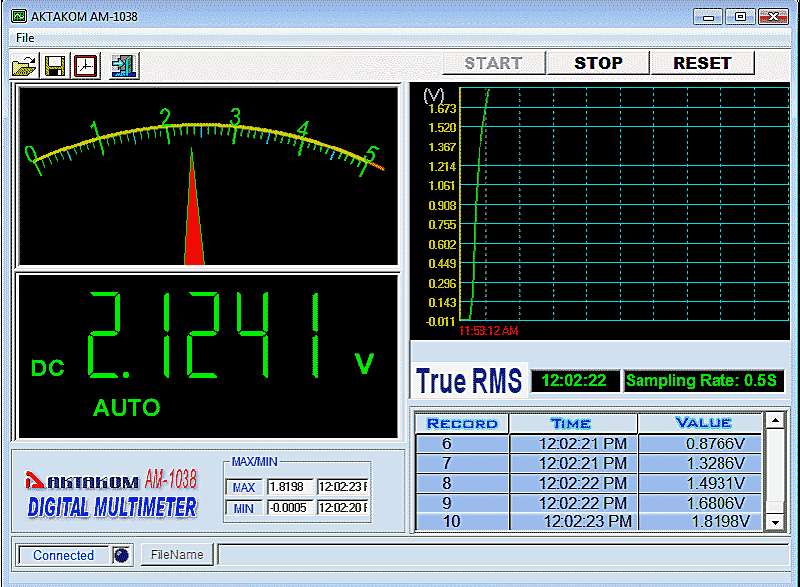Click the MIN time field 12:02:20

tap(342, 508)
